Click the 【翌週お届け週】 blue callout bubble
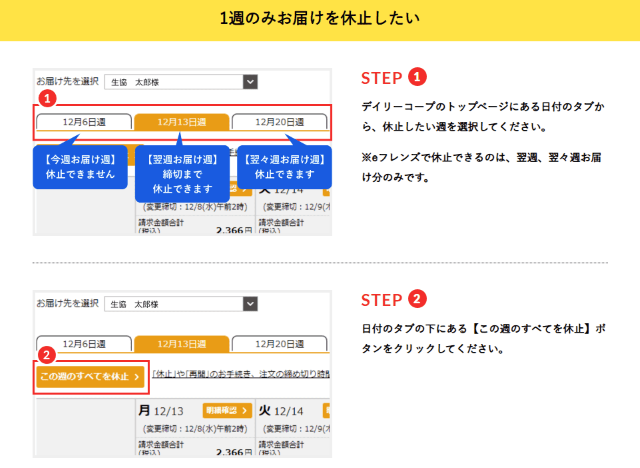This screenshot has width=640, height=468. click(x=181, y=173)
